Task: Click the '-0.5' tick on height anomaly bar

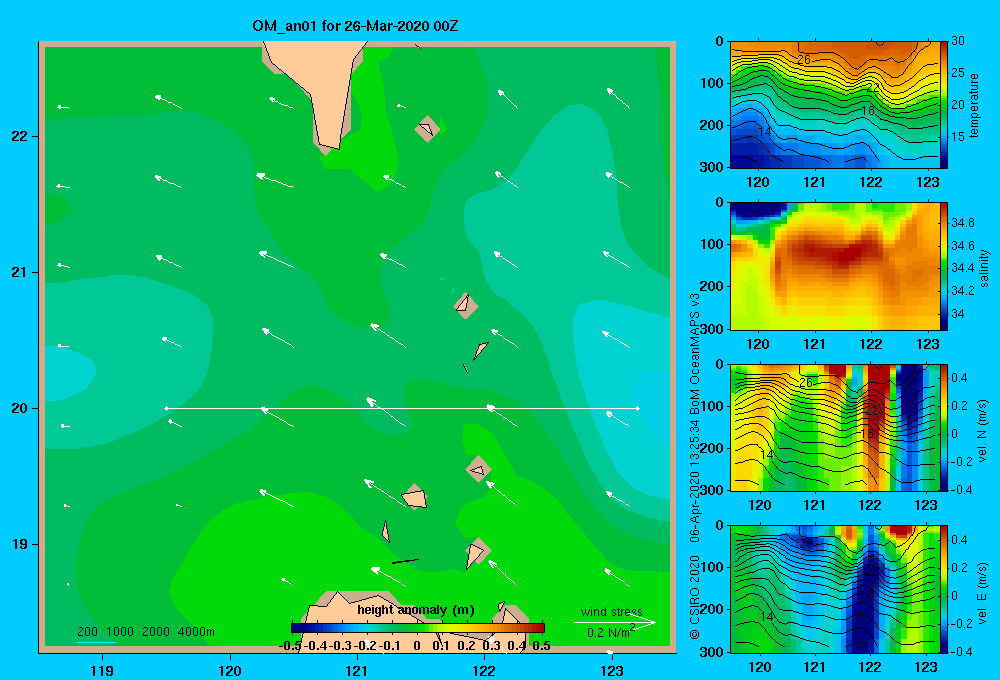Action: tap(290, 646)
